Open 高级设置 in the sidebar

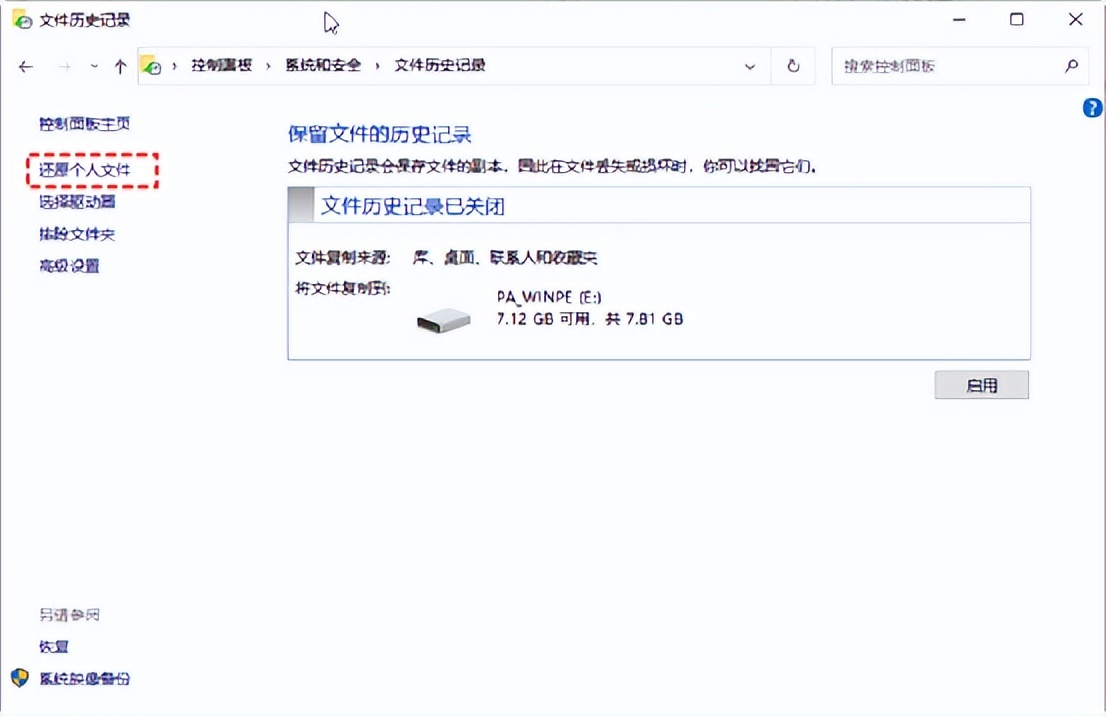tap(68, 265)
